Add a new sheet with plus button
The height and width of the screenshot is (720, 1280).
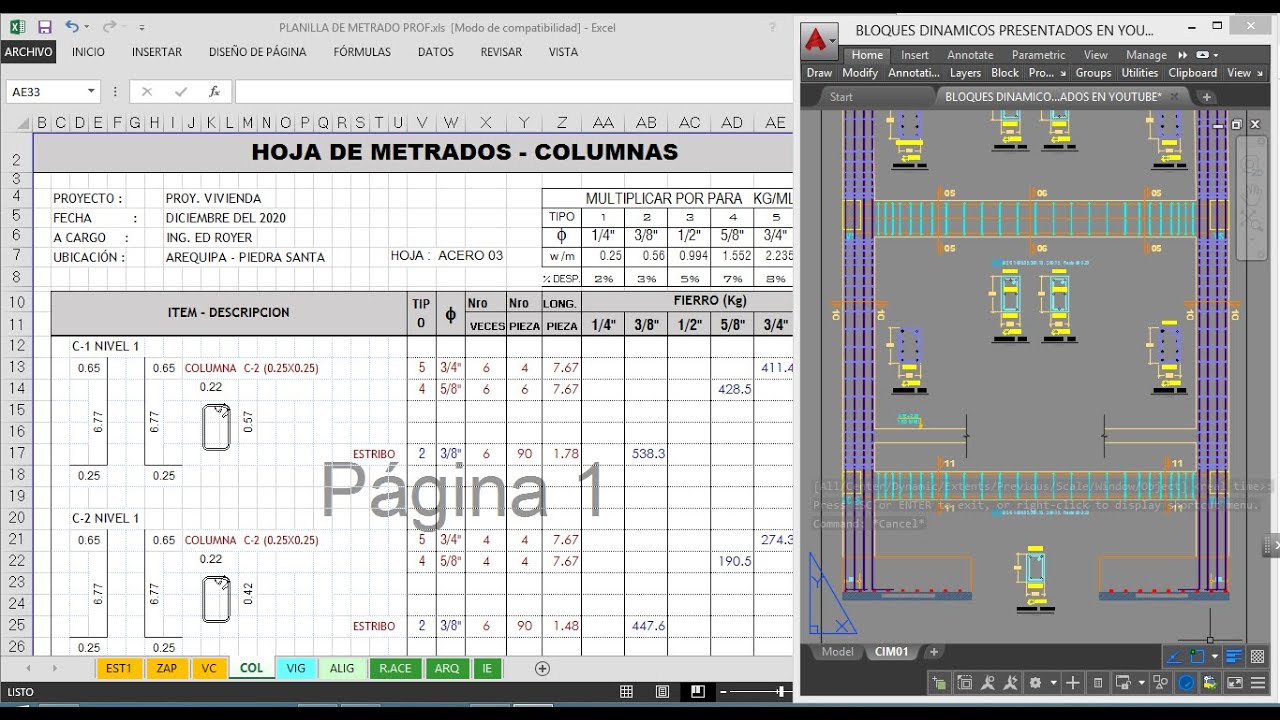click(543, 668)
